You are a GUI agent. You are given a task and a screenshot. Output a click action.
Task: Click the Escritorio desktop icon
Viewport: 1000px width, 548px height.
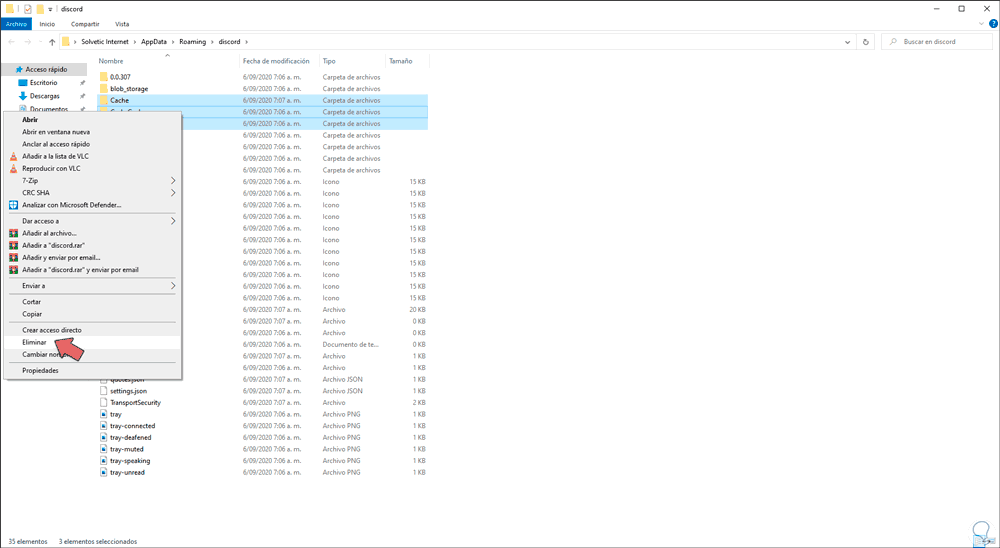point(23,83)
